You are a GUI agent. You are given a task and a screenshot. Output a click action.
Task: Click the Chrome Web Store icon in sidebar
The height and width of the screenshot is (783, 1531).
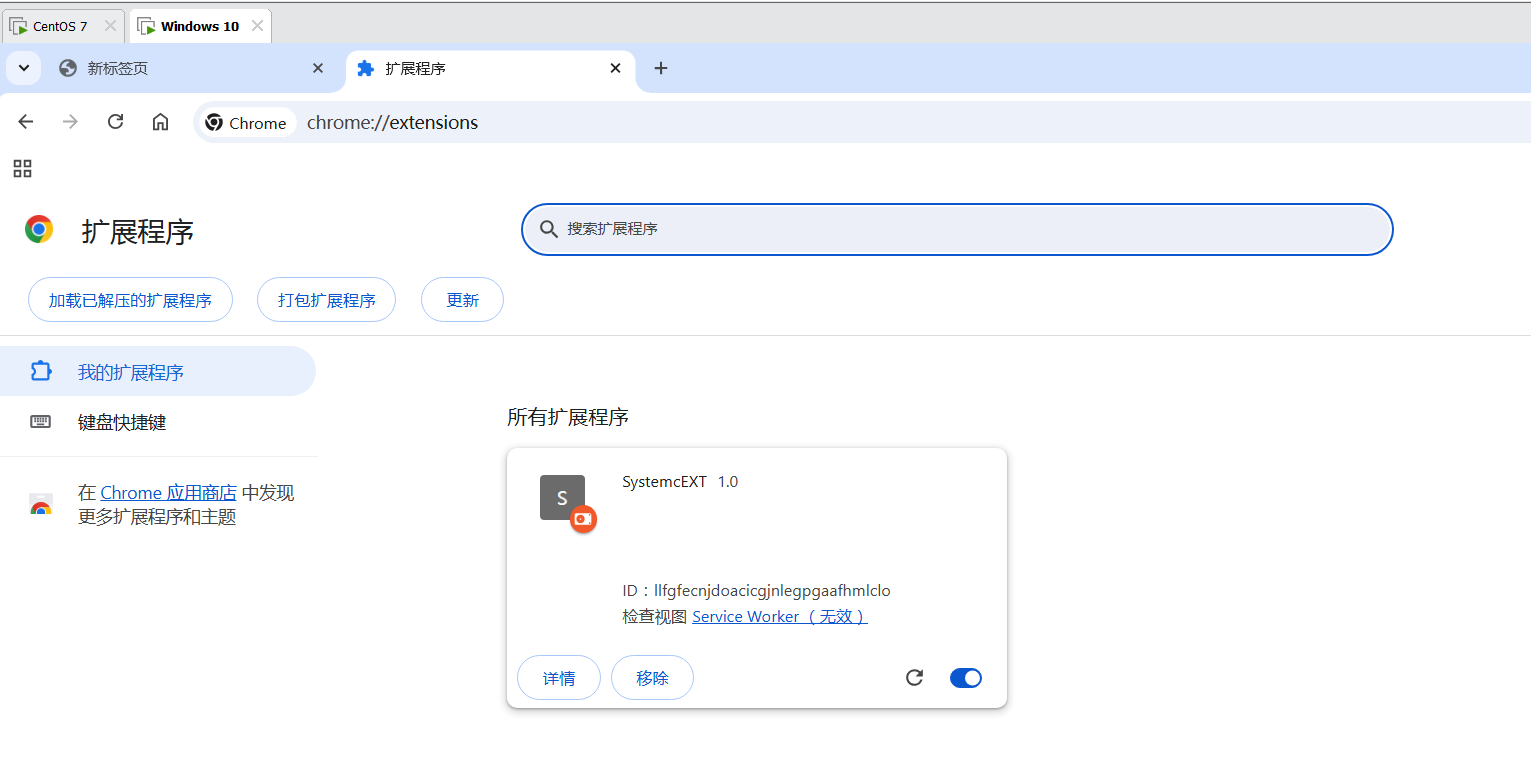(40, 505)
